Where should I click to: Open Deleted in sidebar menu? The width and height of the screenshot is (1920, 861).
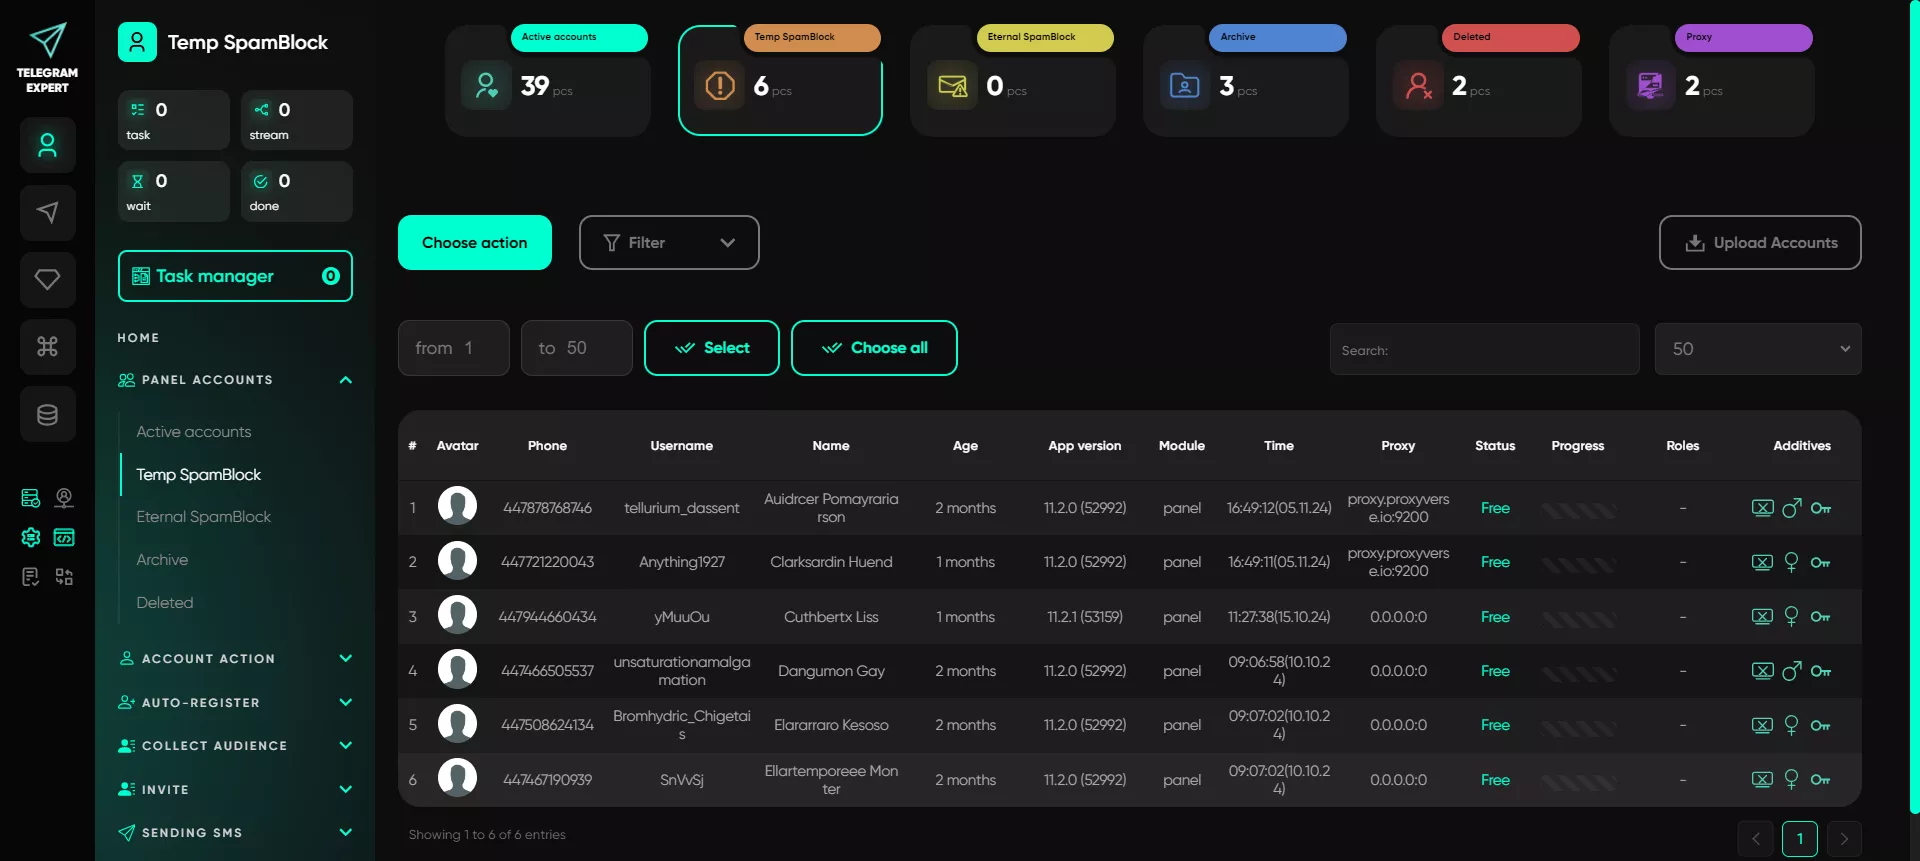click(x=165, y=603)
